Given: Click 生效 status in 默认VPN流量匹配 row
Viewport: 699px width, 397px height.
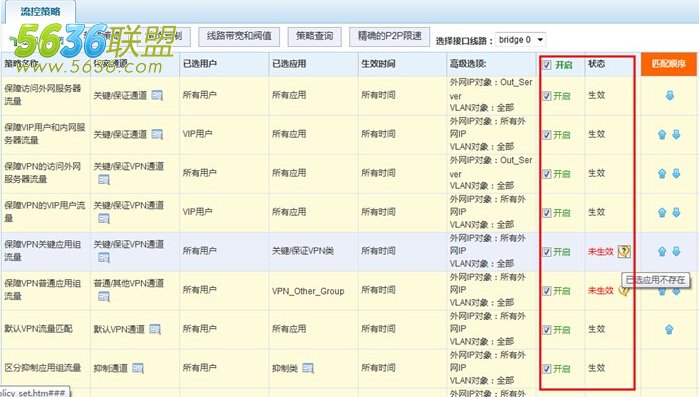Looking at the screenshot, I should point(596,329).
